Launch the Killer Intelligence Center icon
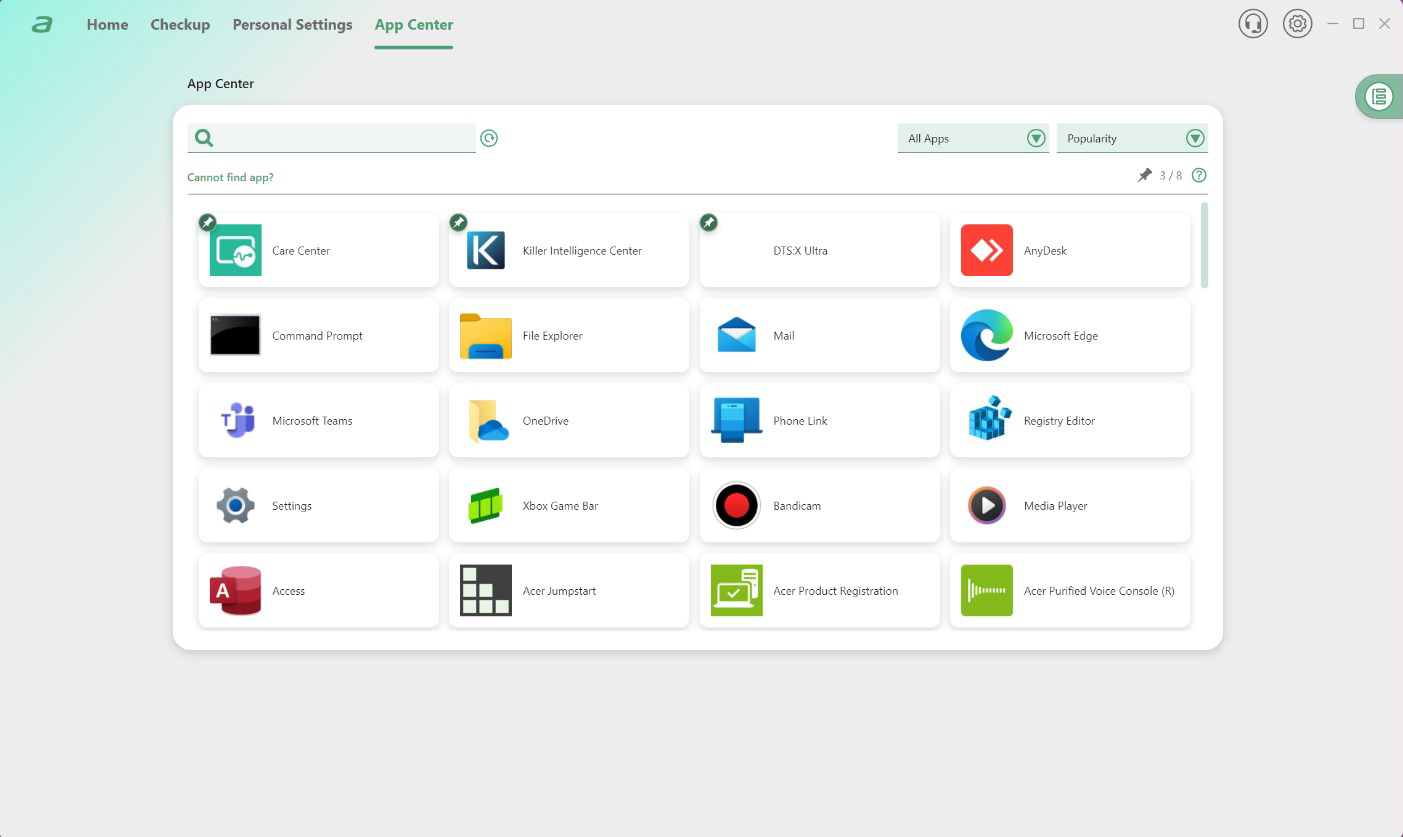This screenshot has height=837, width=1403. (x=486, y=250)
